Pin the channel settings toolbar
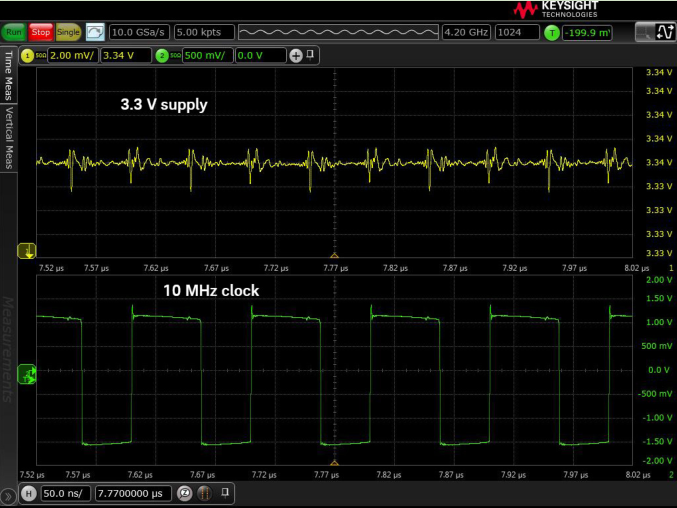 point(310,55)
